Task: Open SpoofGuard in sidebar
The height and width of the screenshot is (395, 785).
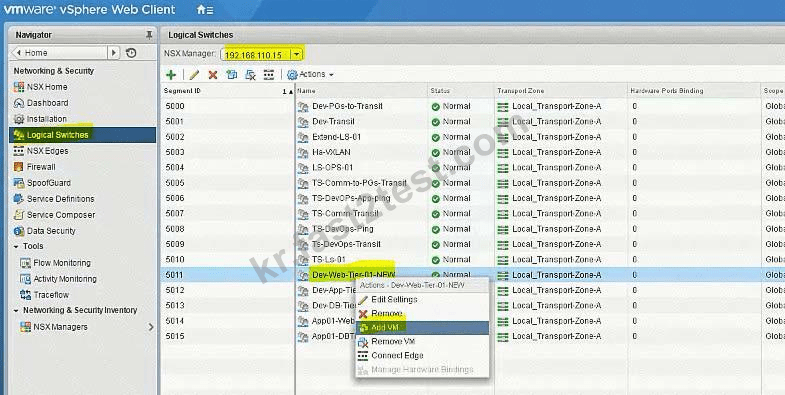Action: pyautogui.click(x=49, y=183)
